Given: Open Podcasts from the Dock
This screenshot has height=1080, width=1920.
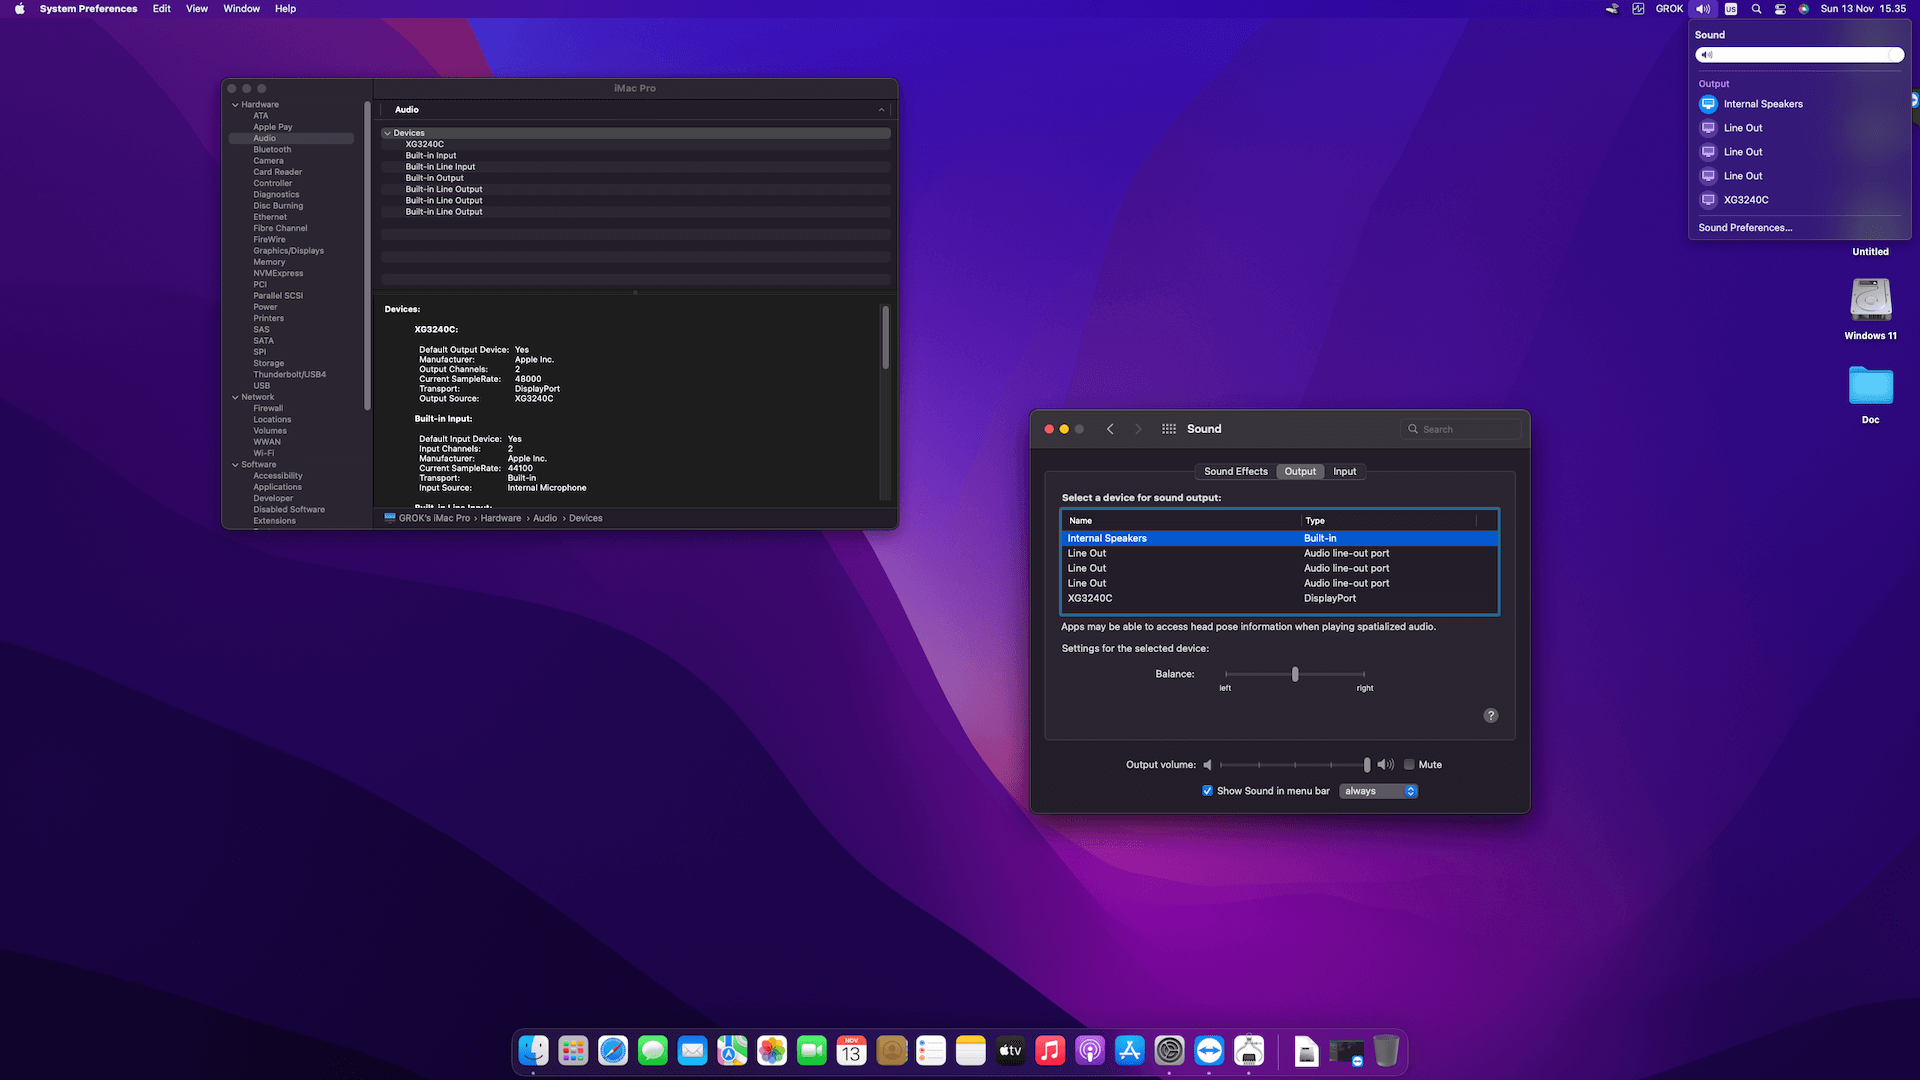Looking at the screenshot, I should pyautogui.click(x=1089, y=1050).
